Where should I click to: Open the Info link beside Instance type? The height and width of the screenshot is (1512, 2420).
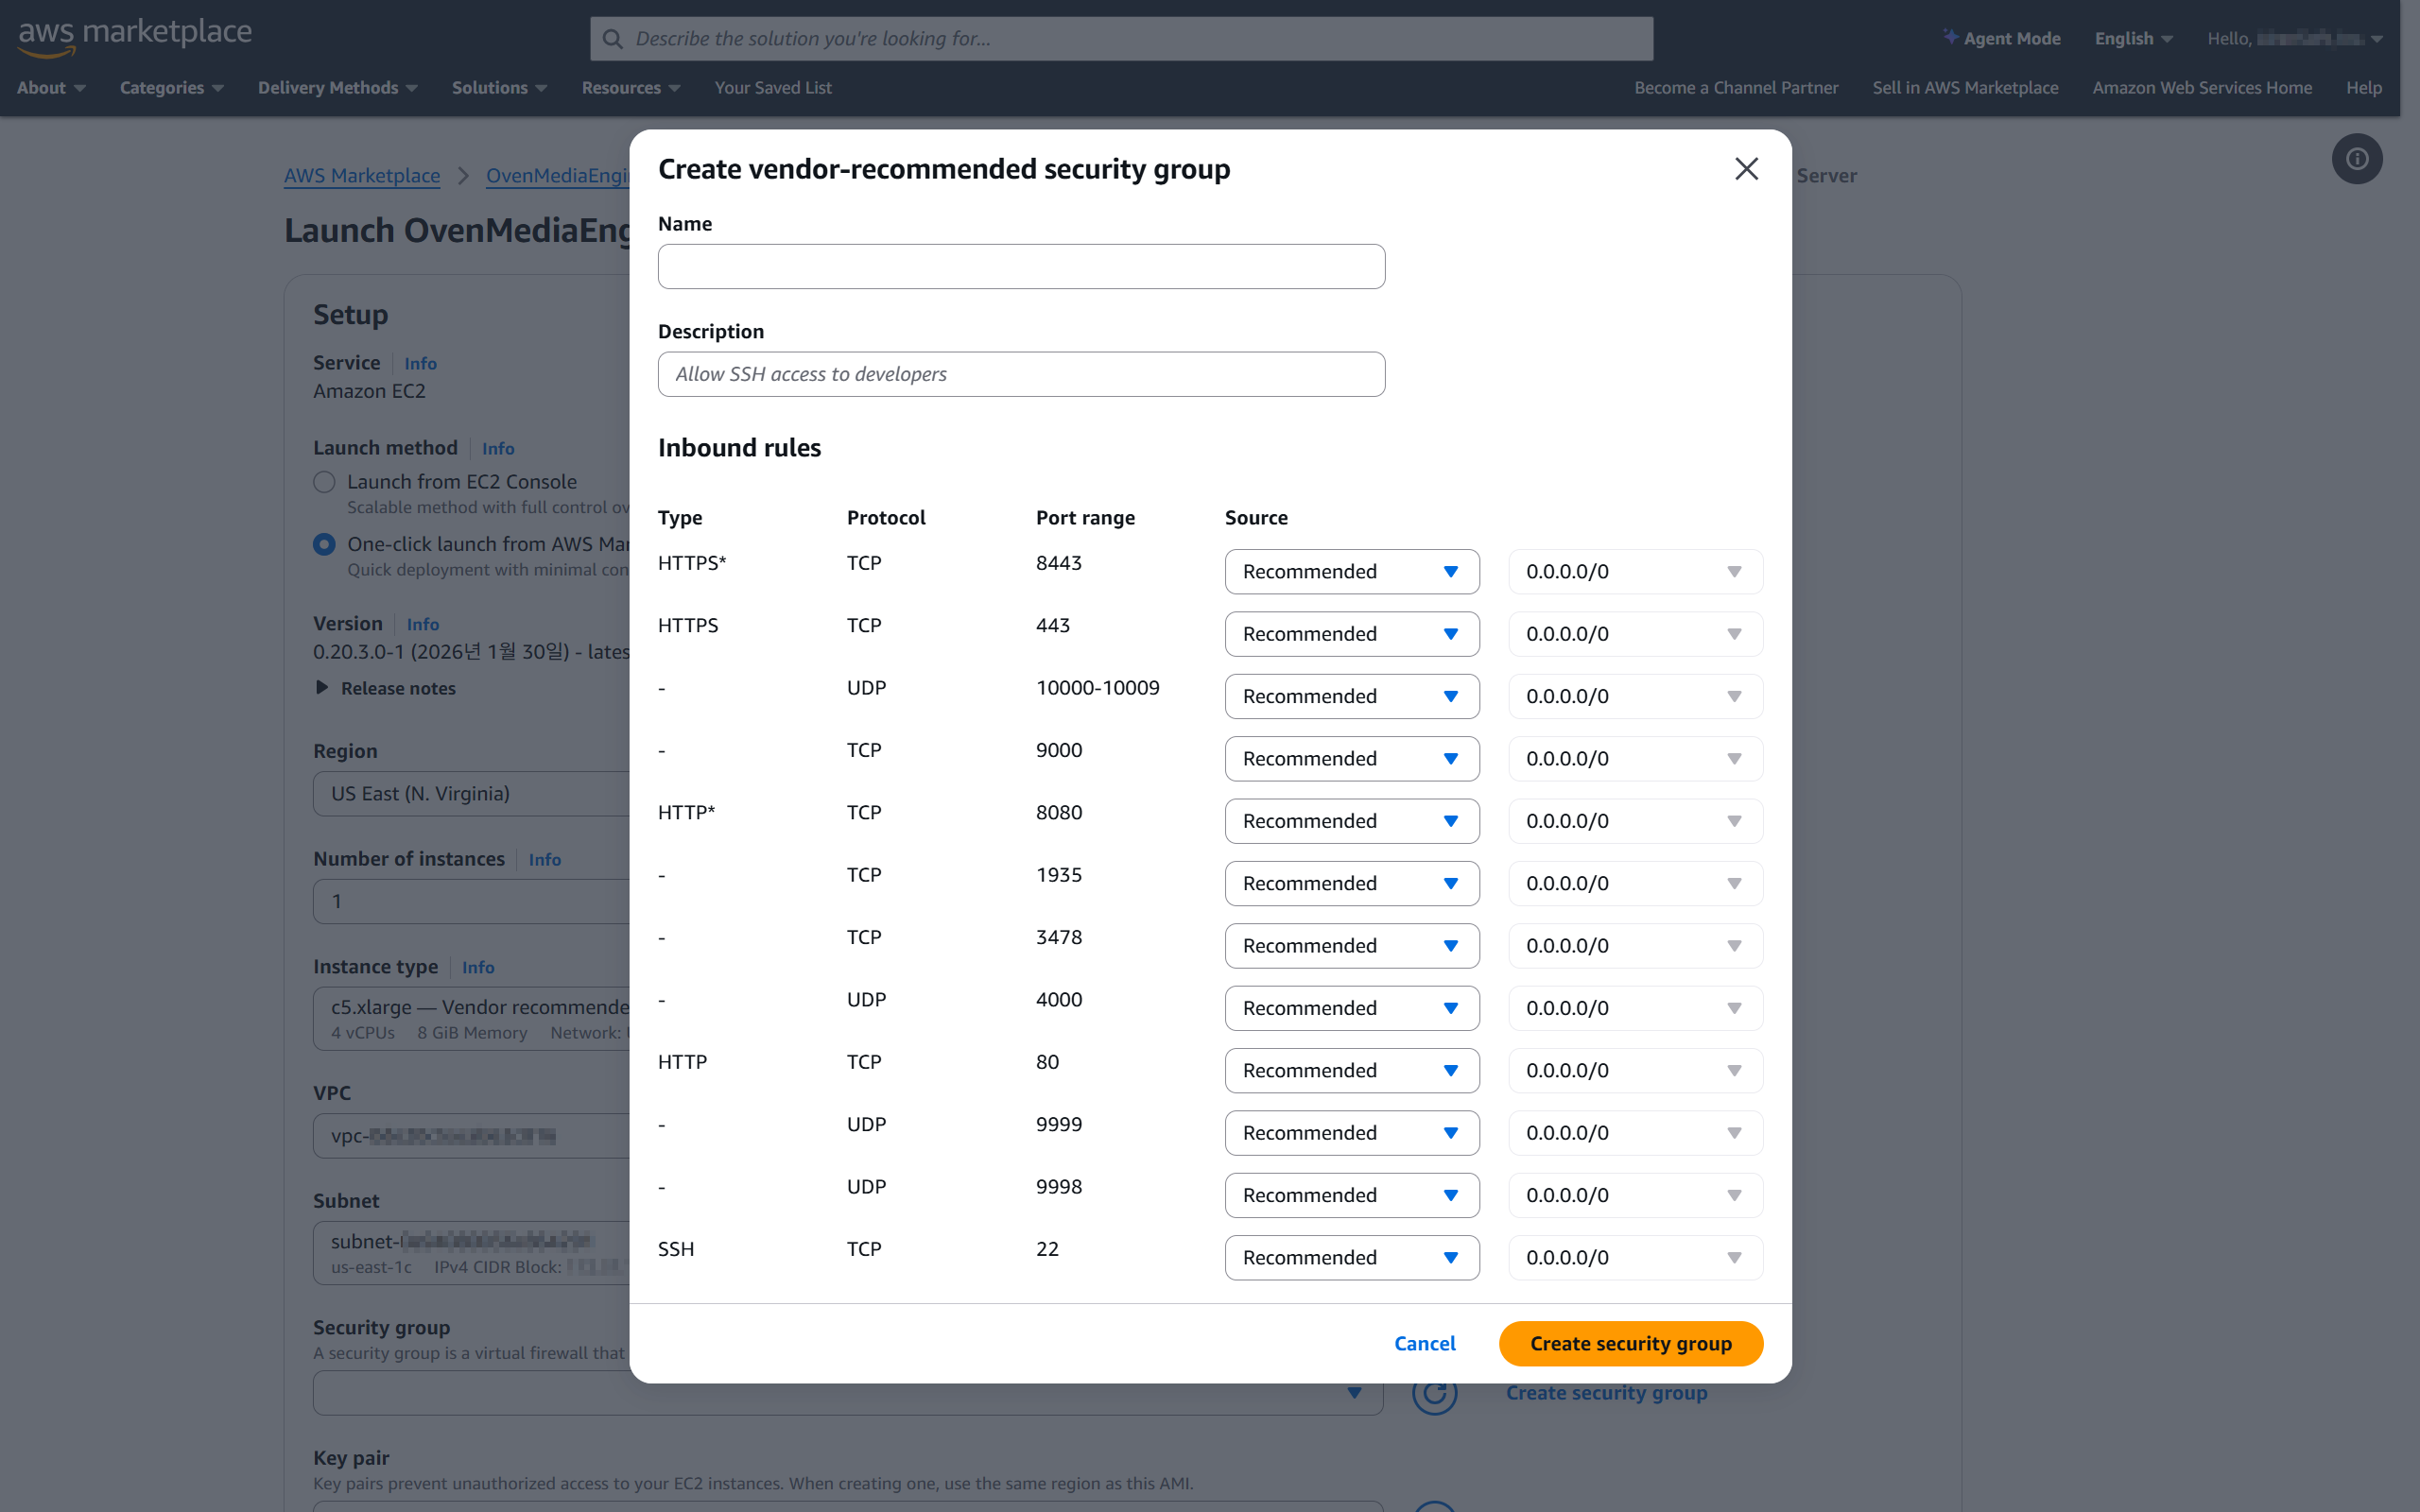(x=478, y=967)
